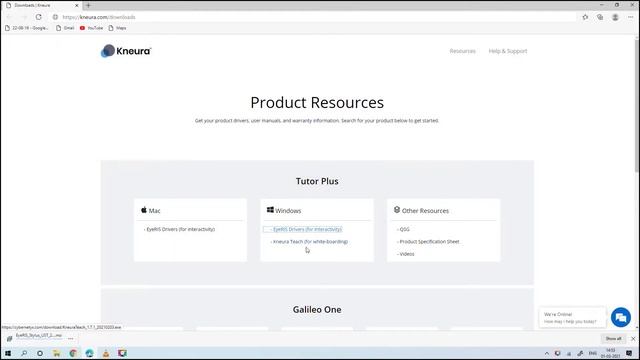Open the Help & Support menu item
640x360 pixels.
coord(508,51)
